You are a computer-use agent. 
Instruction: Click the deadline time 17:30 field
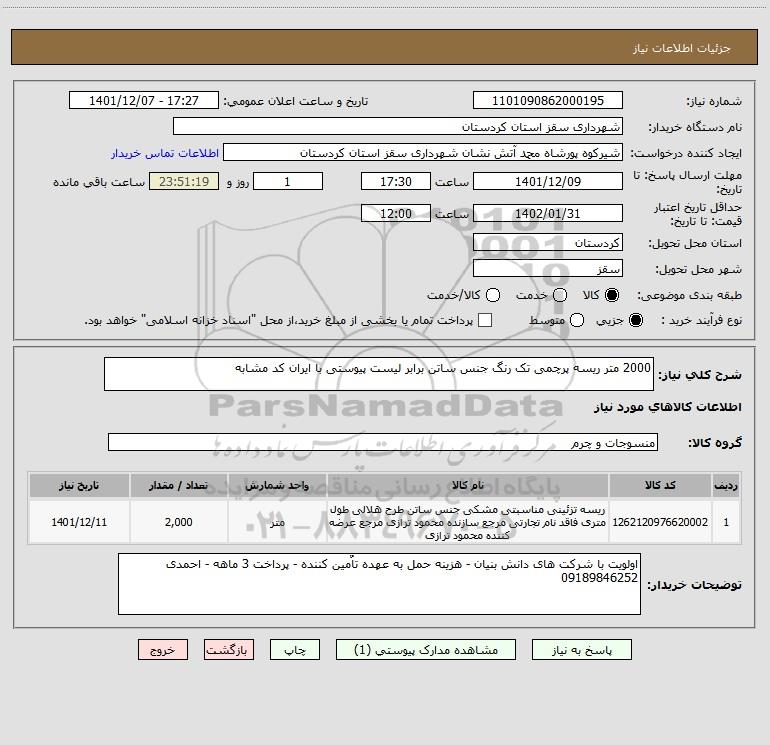tap(396, 181)
